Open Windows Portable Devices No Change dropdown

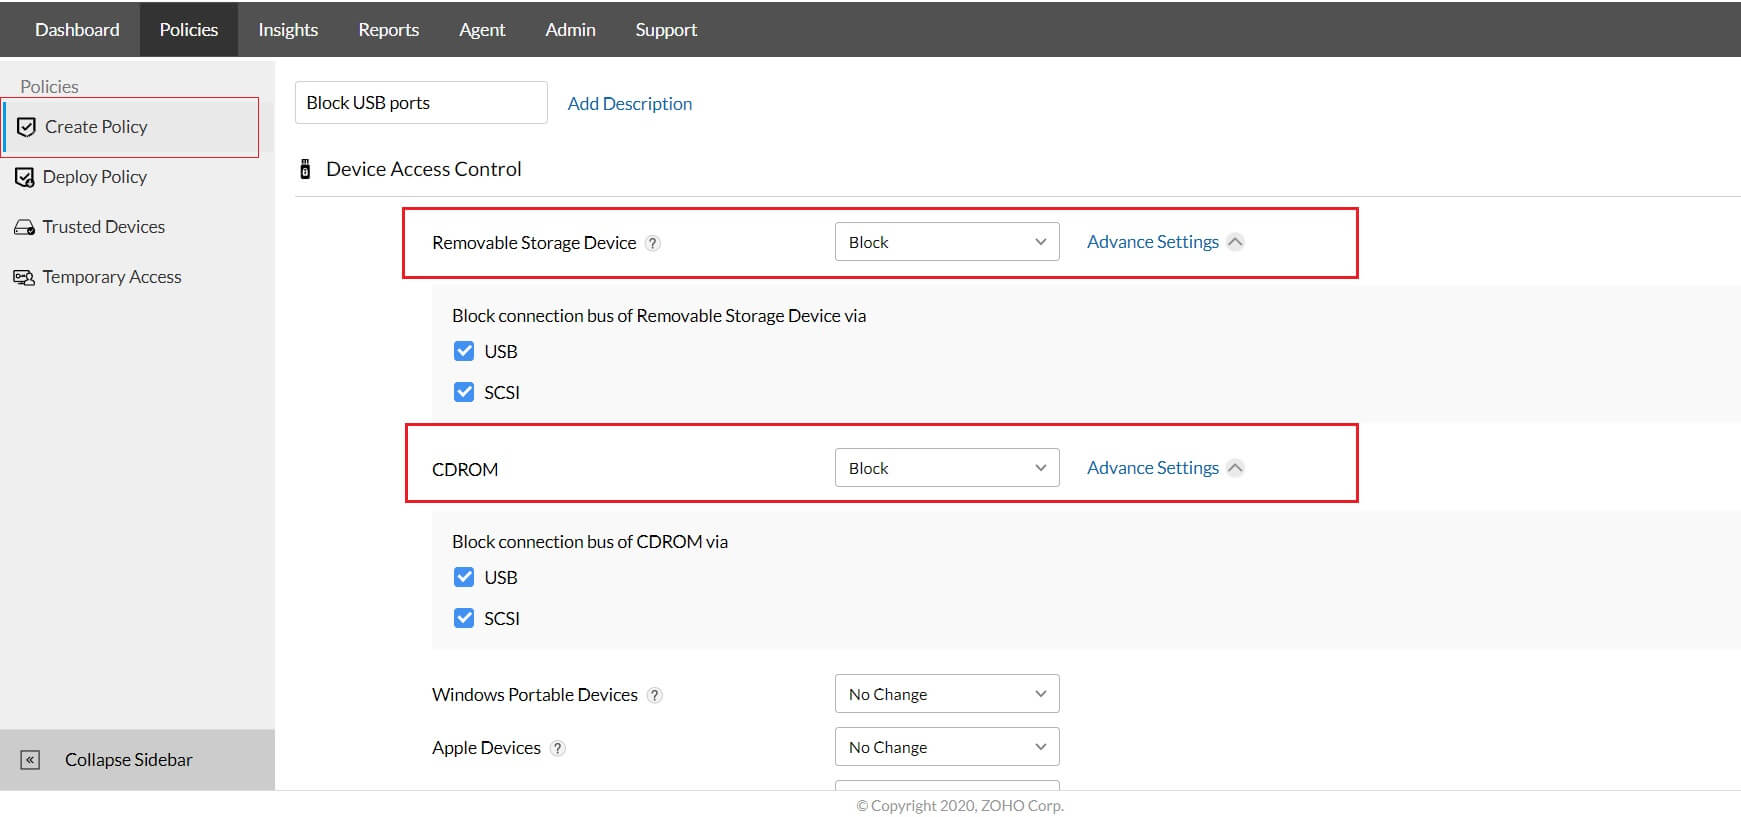[x=946, y=694]
